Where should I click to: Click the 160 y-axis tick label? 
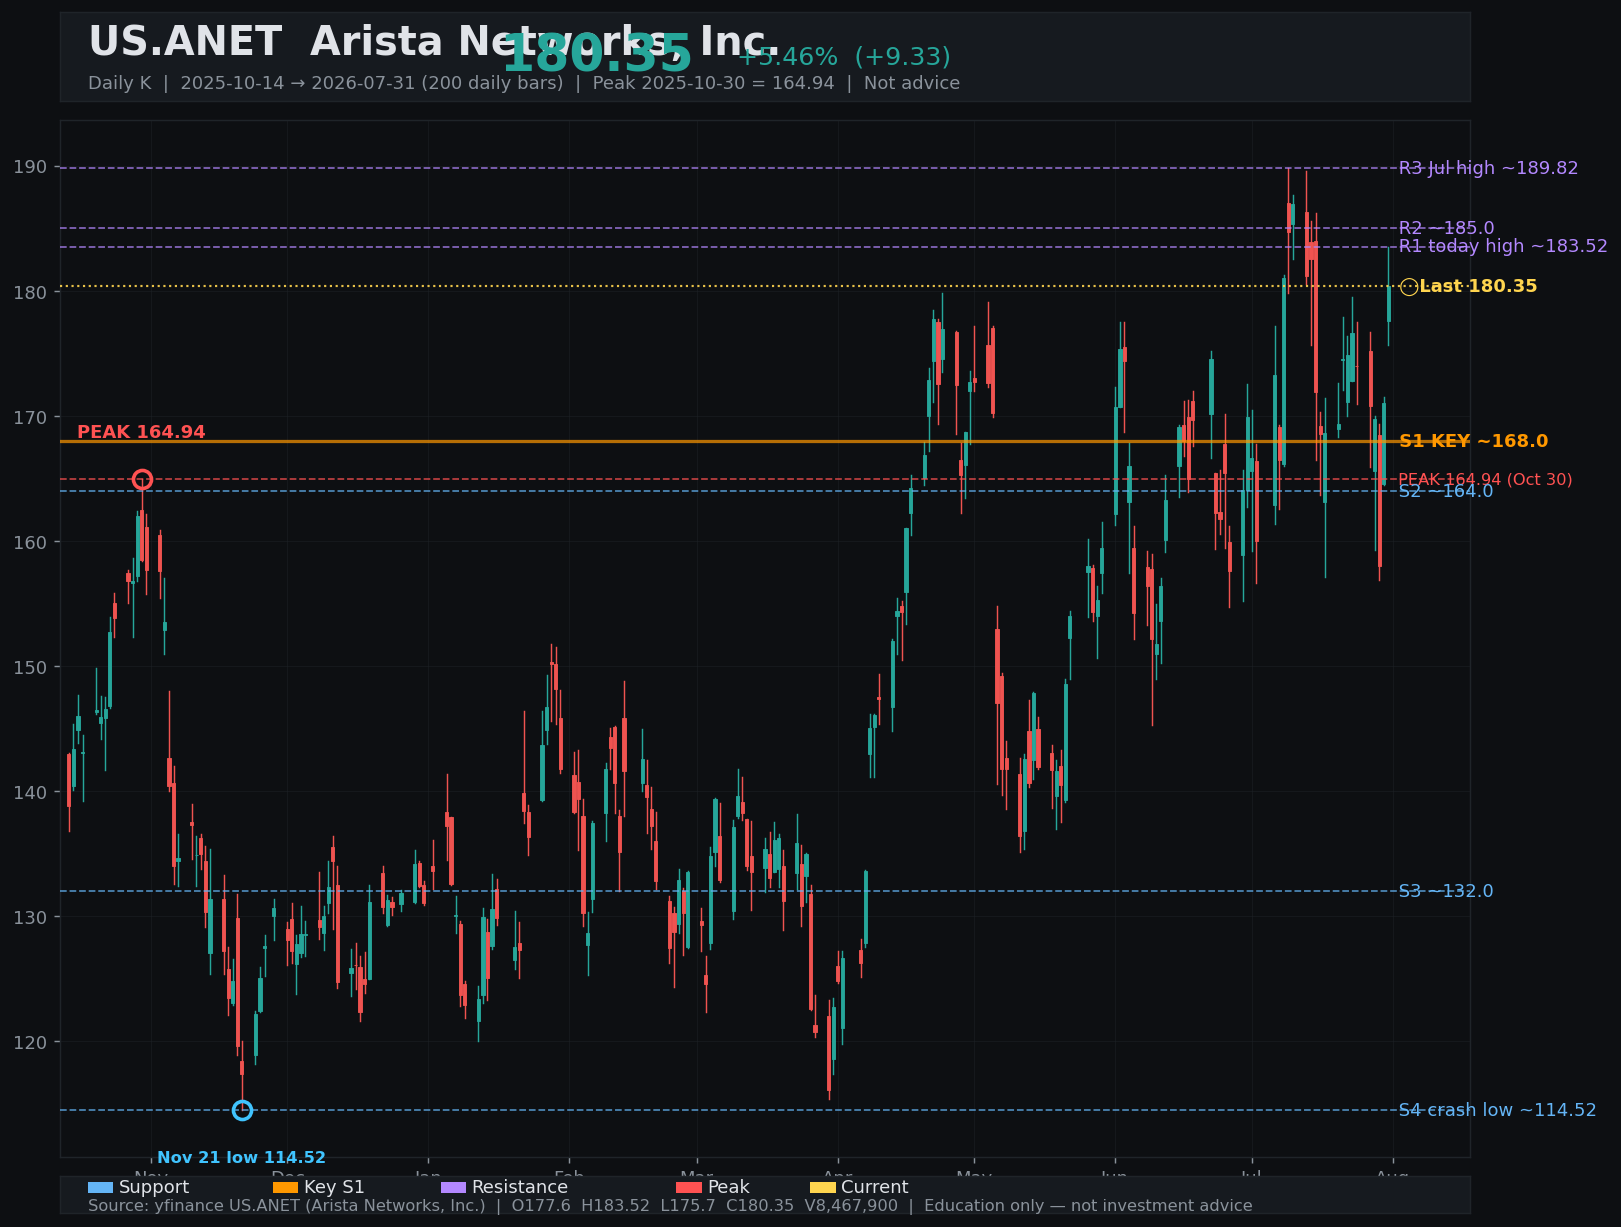tap(30, 542)
